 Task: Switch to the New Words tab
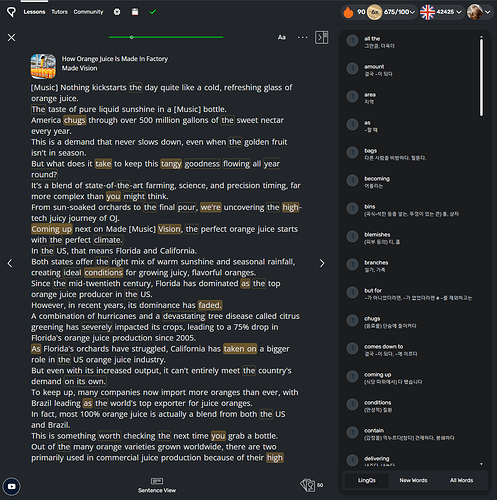413,480
